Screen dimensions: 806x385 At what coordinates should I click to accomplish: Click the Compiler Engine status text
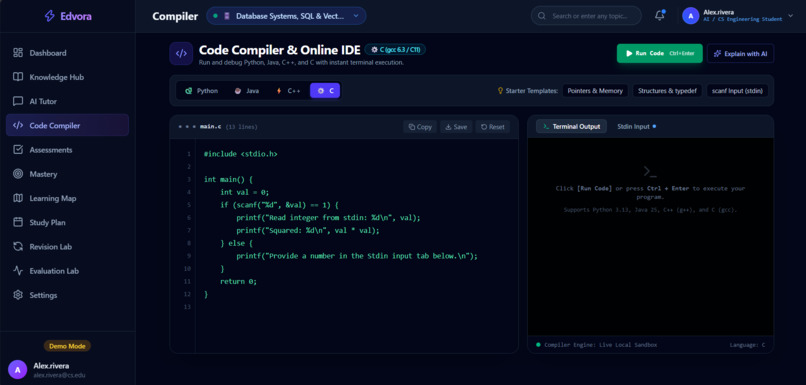point(600,345)
